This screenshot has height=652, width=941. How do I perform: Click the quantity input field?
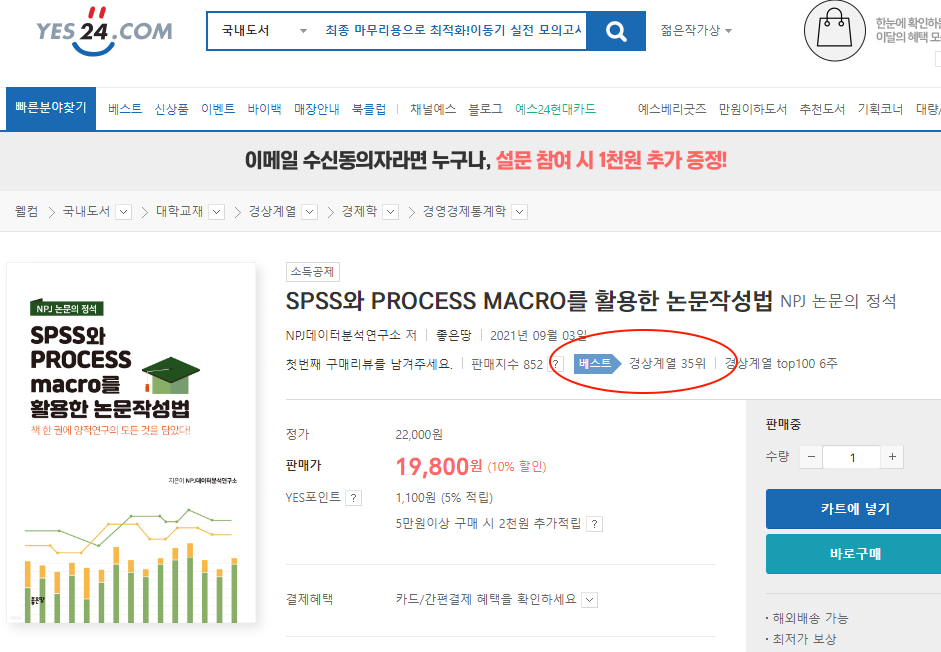coord(852,457)
